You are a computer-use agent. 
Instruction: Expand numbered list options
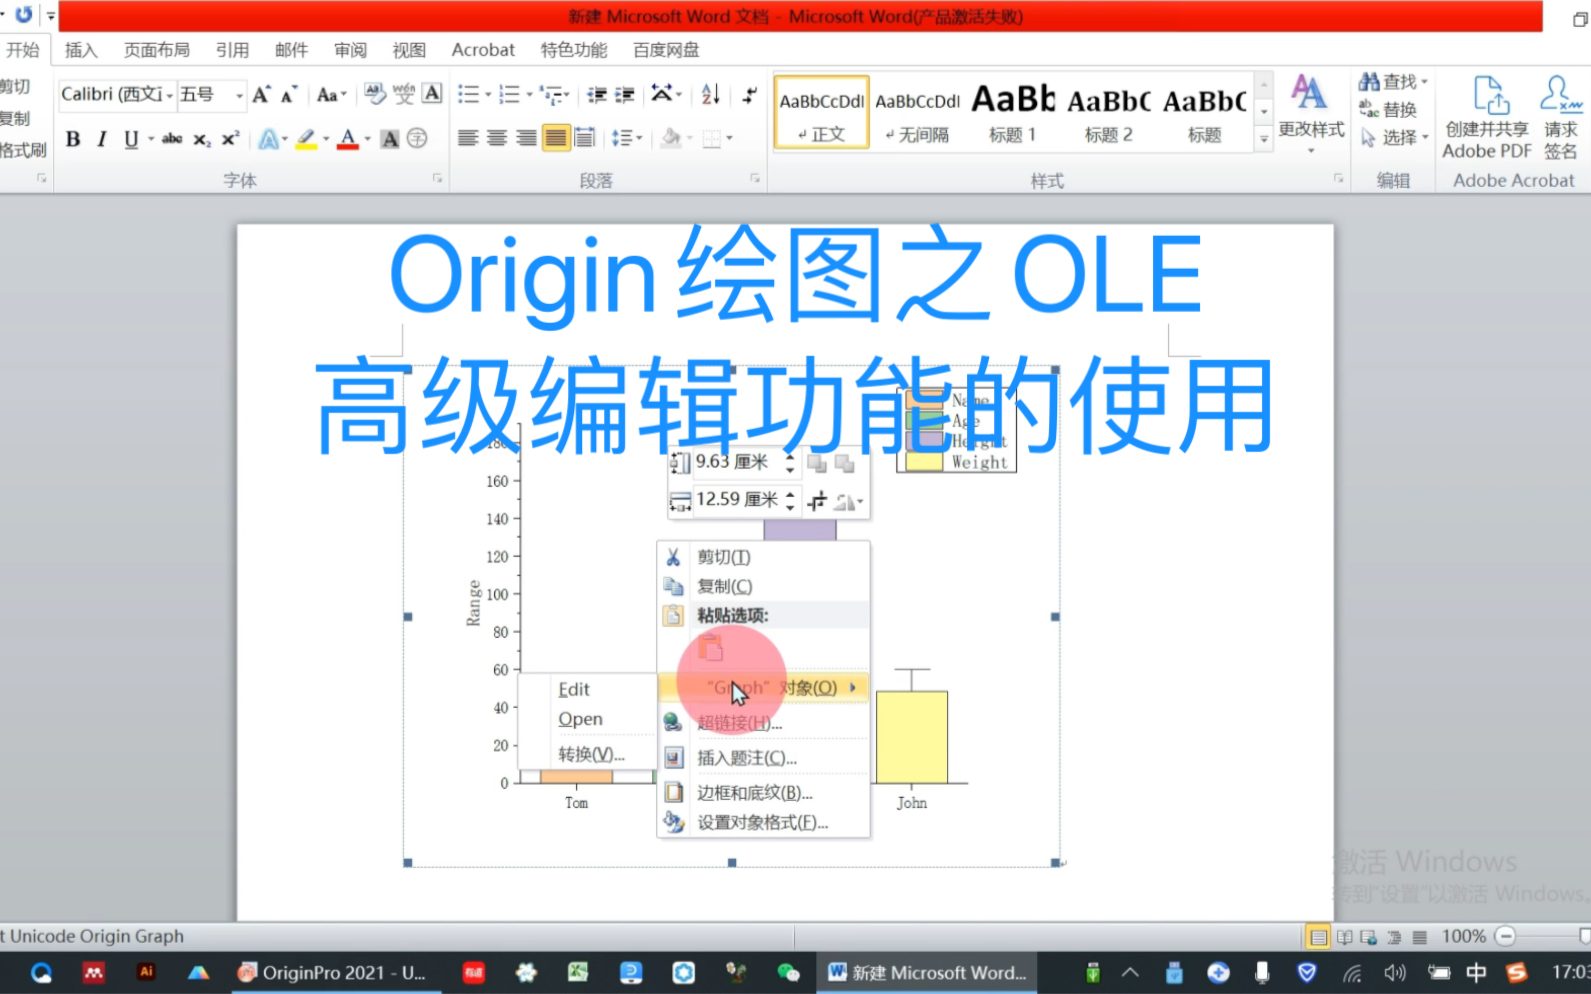point(529,95)
